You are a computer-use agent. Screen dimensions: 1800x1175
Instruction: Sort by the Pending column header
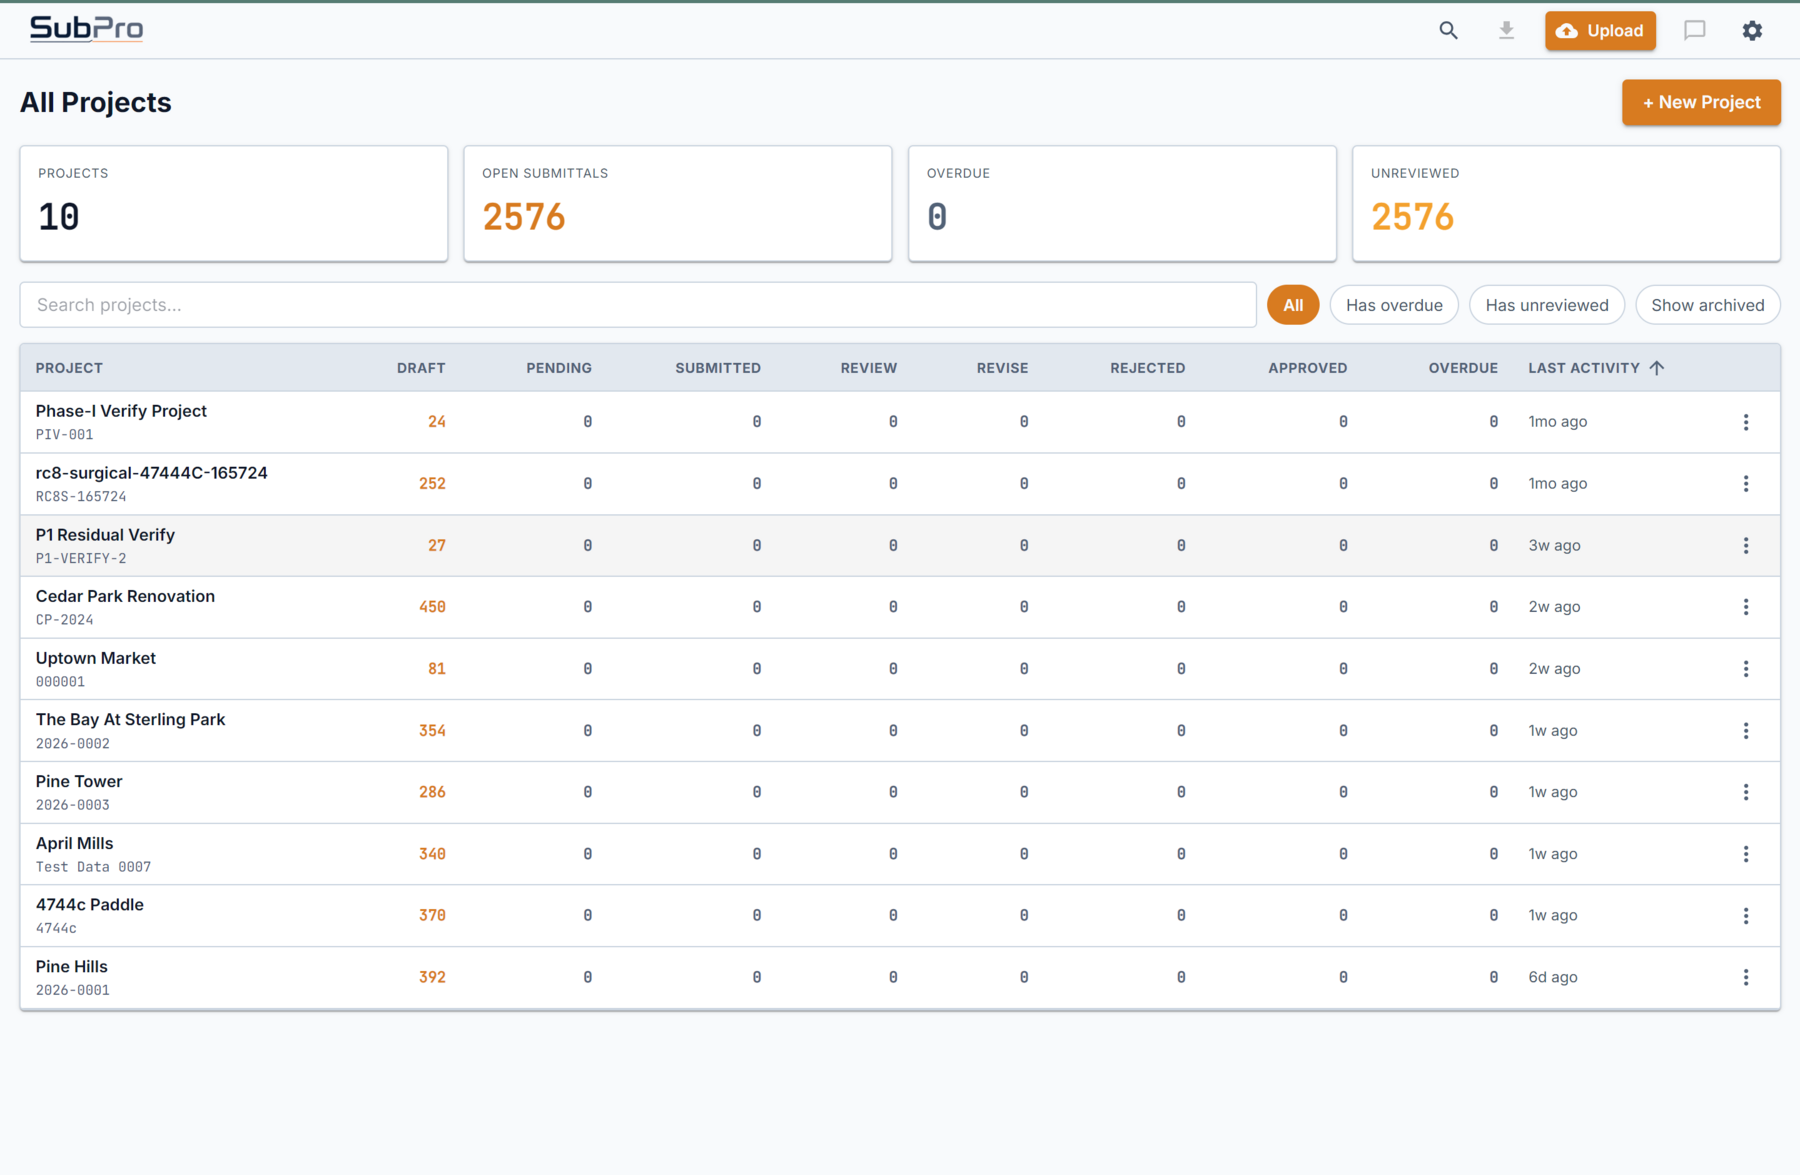pos(559,368)
